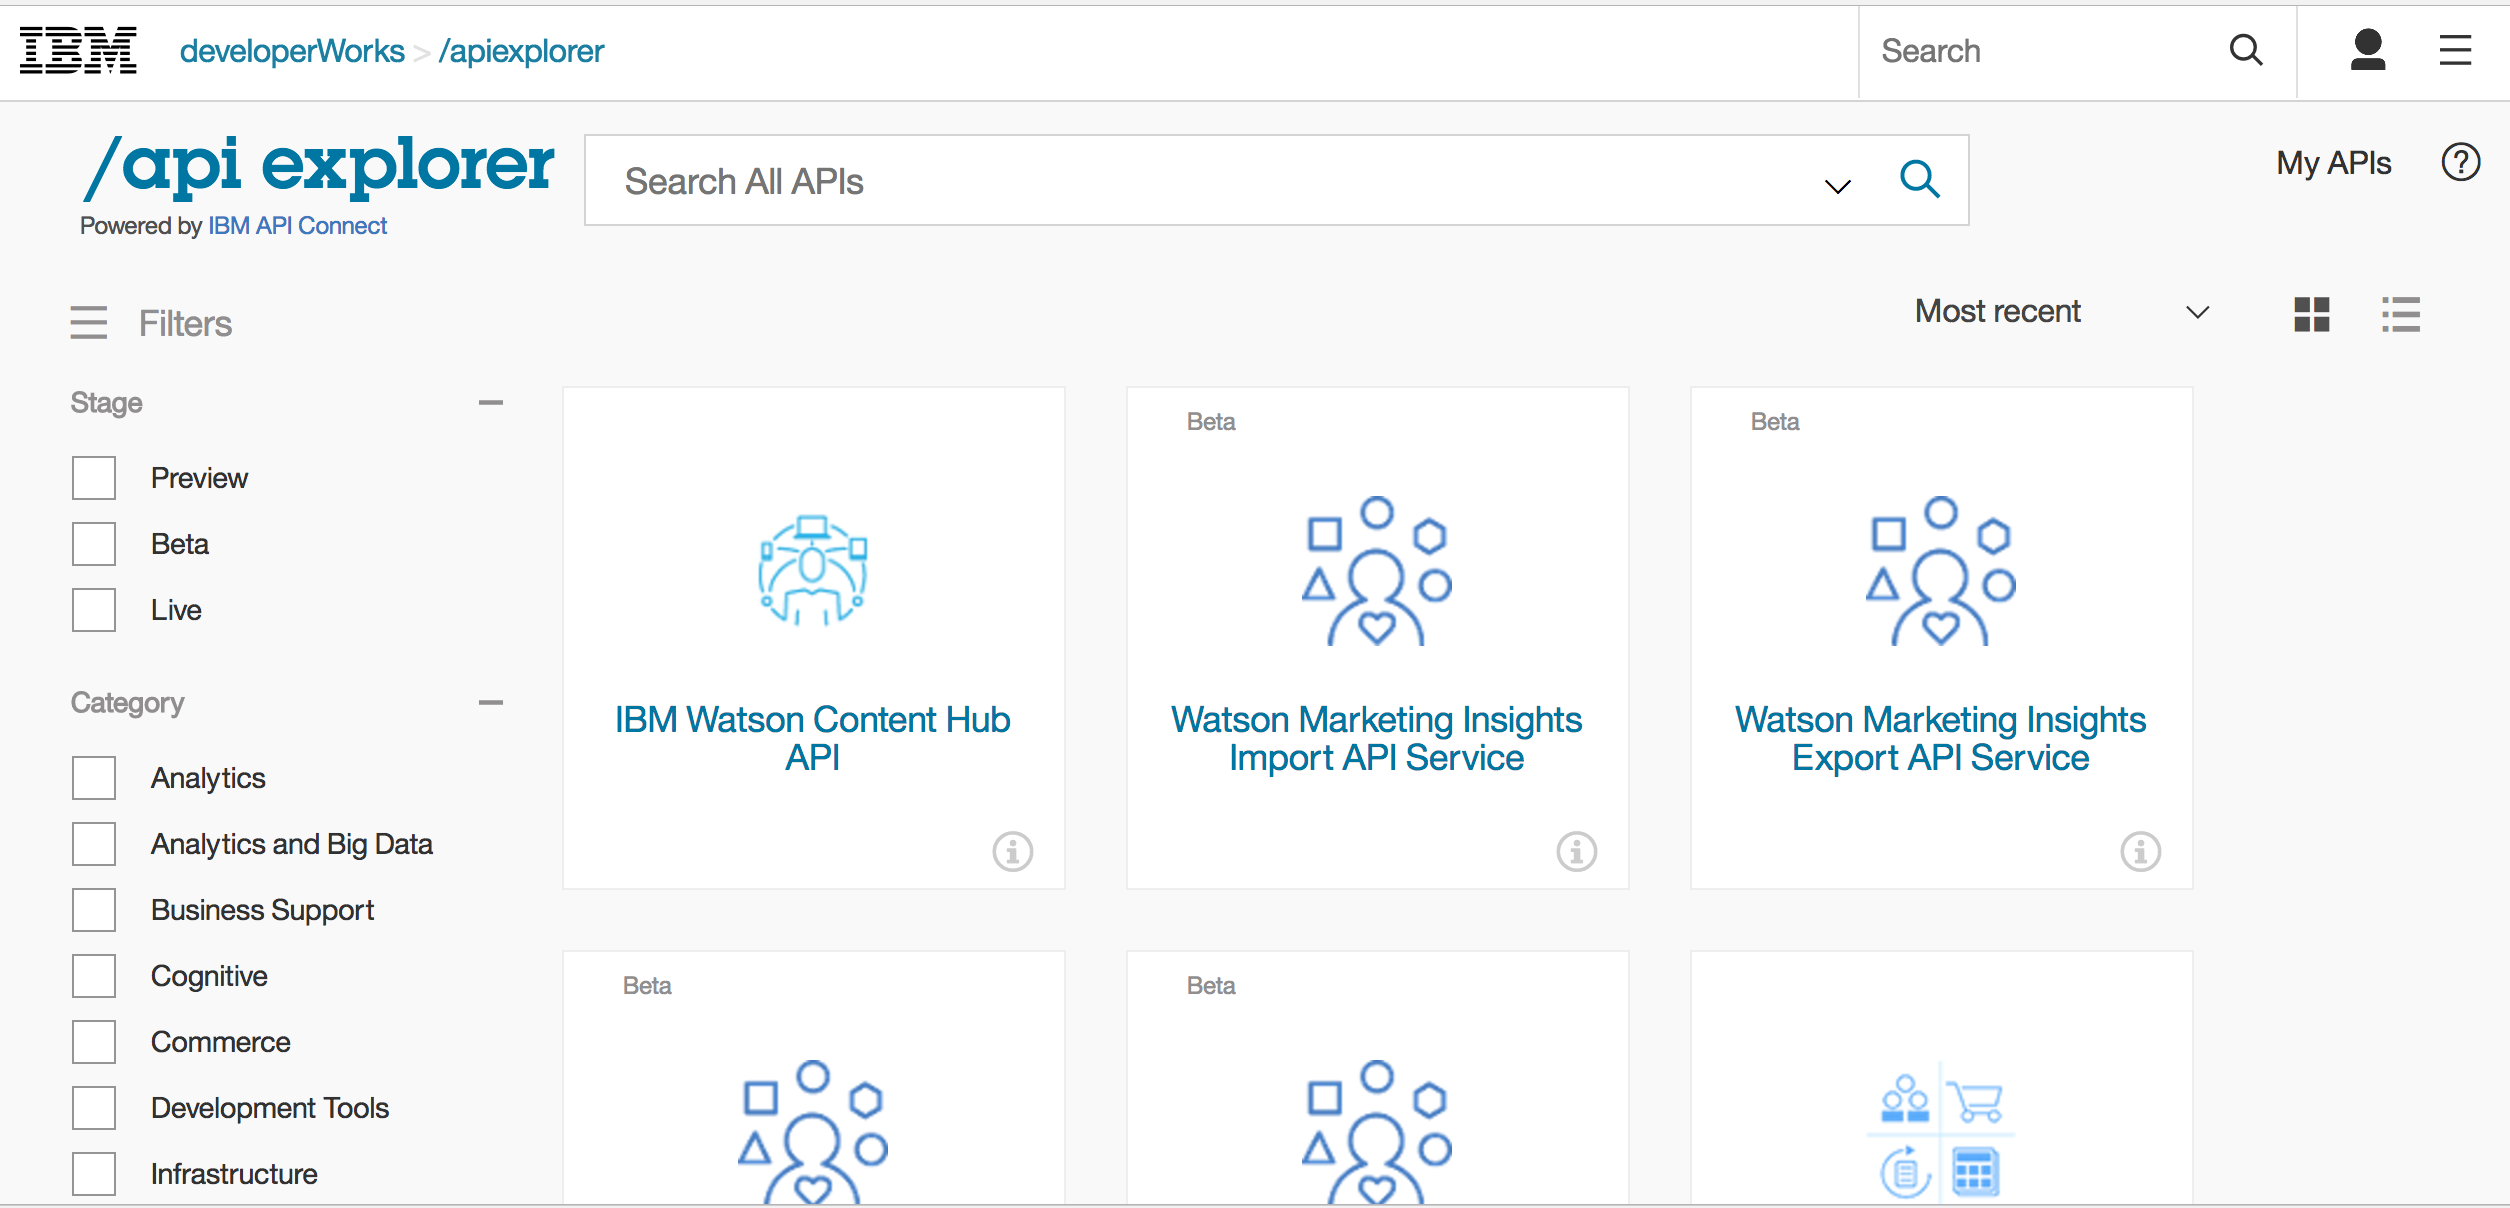Show info for Export API Service card
Screen dimensions: 2510x1208
(2141, 852)
